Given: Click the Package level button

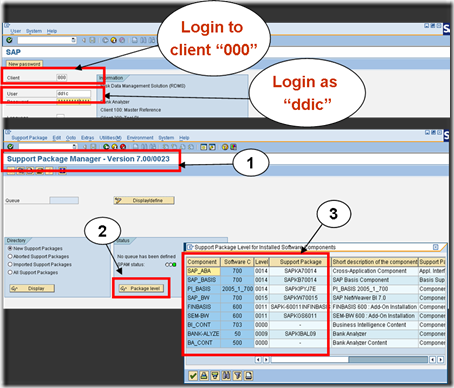Looking at the screenshot, I should pos(141,288).
